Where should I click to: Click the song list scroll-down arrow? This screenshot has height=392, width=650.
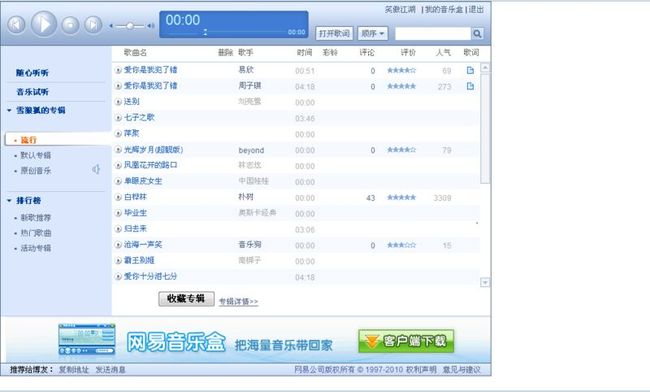[485, 283]
